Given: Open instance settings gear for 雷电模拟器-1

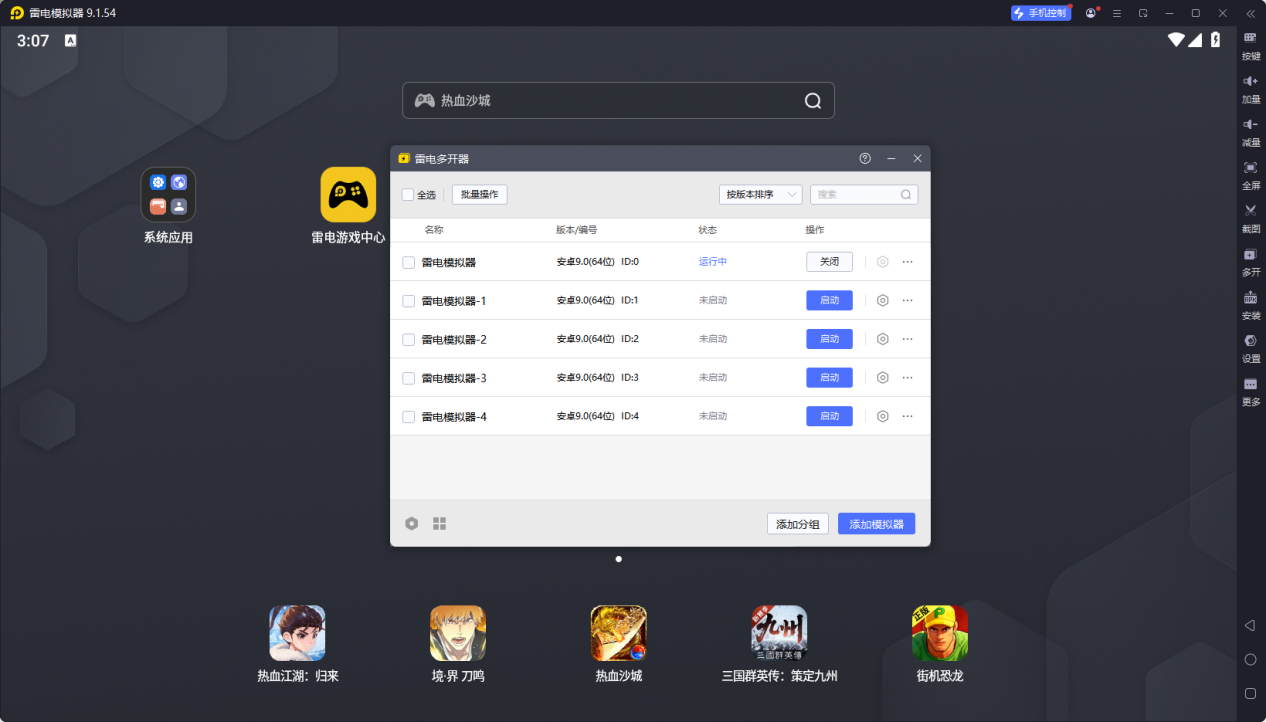Looking at the screenshot, I should (x=882, y=300).
